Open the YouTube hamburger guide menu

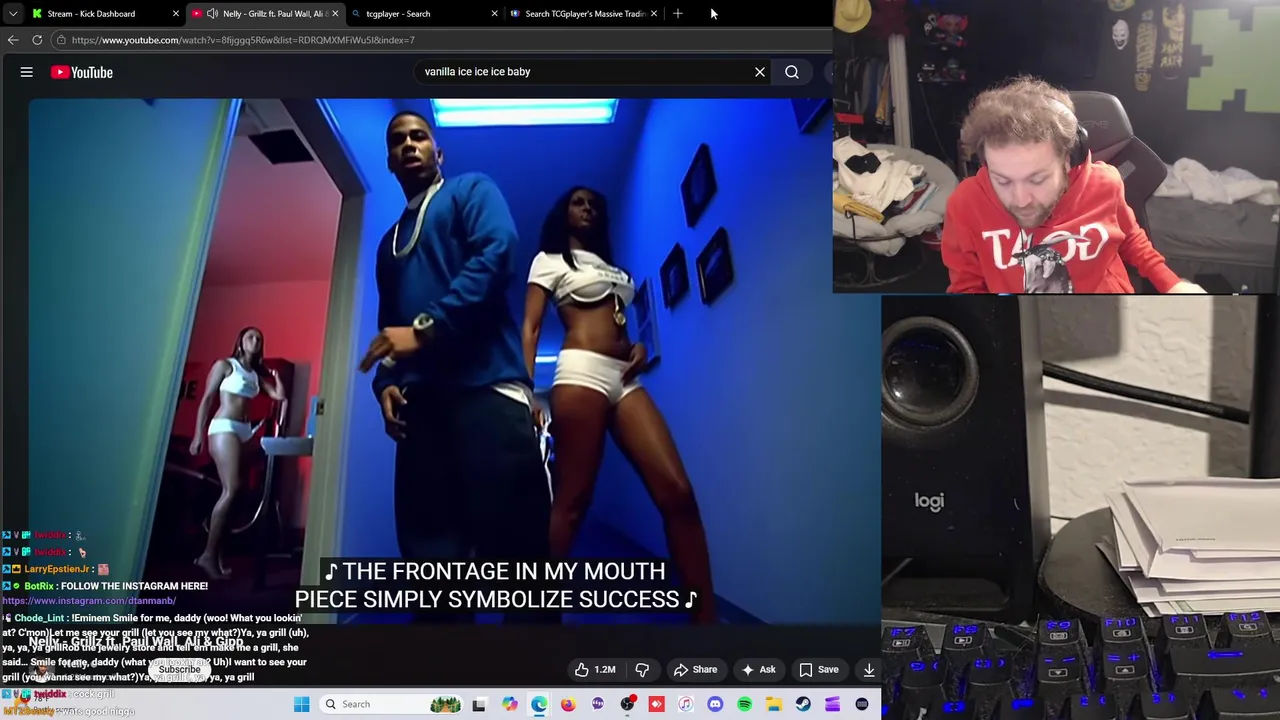coord(27,72)
